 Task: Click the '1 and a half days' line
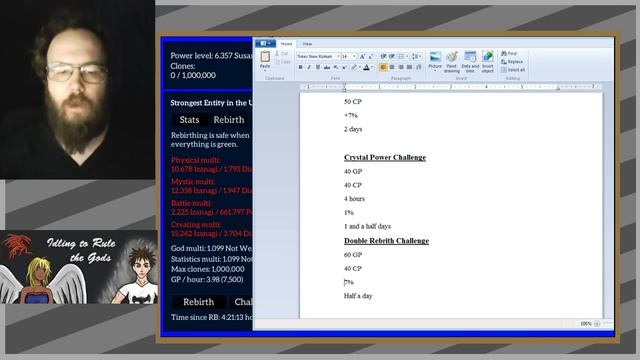367,226
